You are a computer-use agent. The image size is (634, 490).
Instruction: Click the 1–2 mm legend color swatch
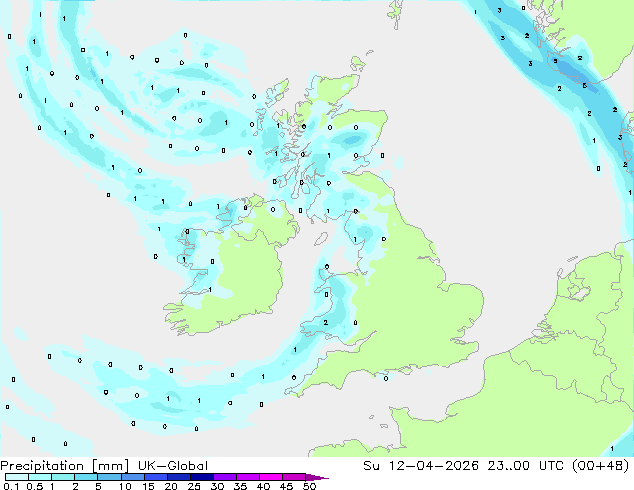[x=63, y=477]
